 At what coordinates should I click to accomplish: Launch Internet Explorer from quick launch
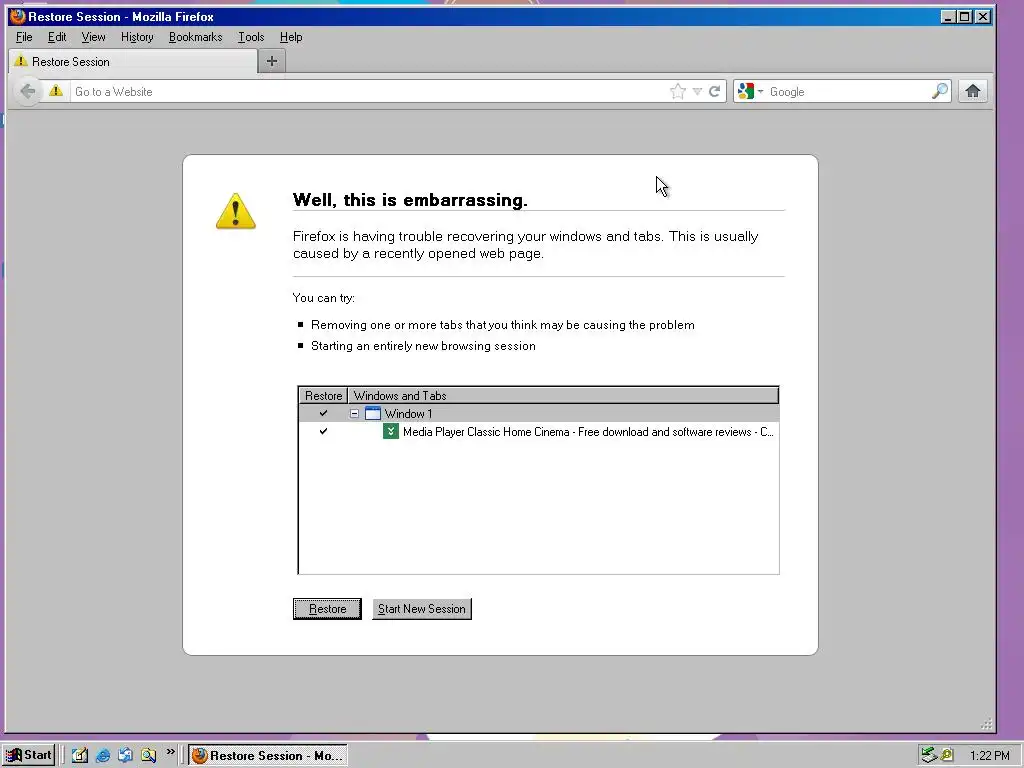(x=103, y=755)
